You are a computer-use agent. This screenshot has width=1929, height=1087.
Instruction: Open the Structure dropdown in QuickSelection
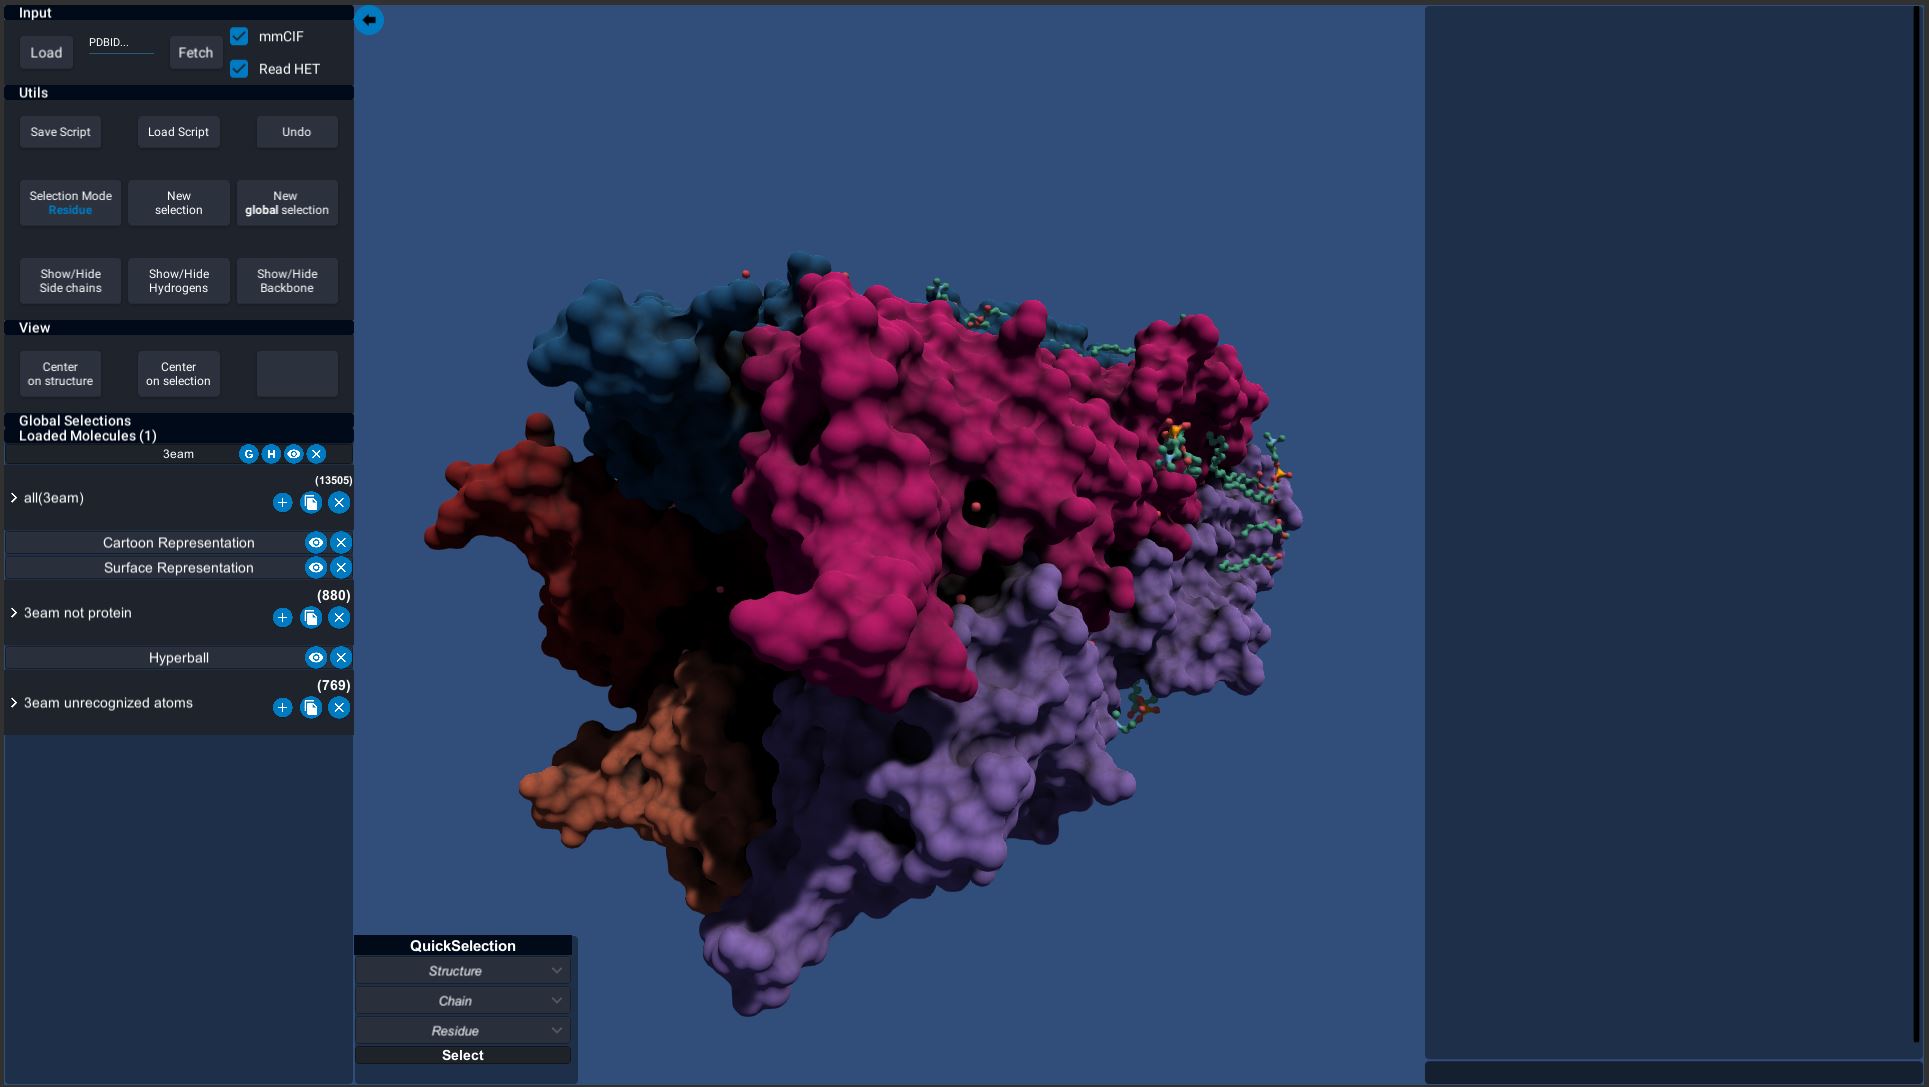tap(463, 971)
